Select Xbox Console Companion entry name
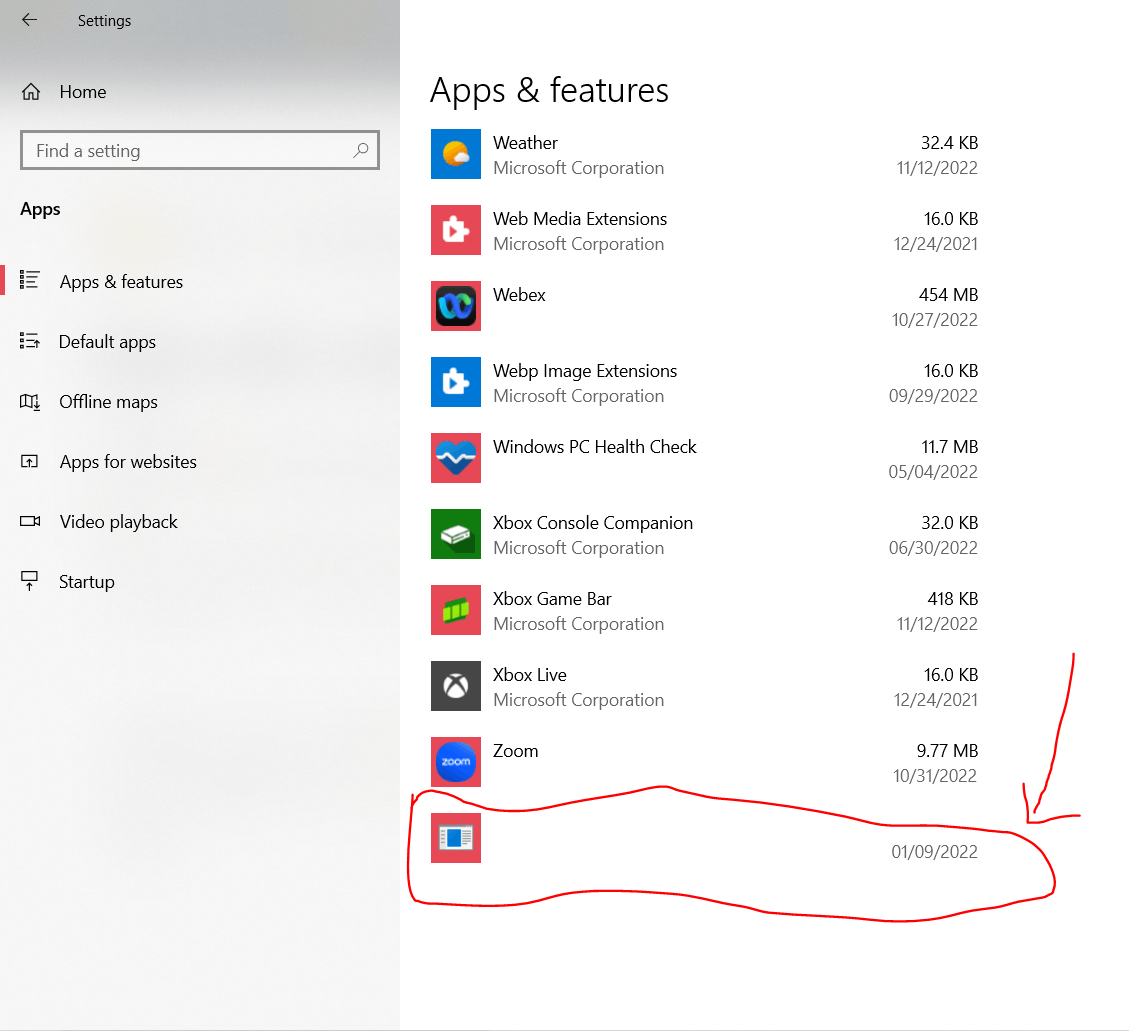1129x1031 pixels. (593, 523)
